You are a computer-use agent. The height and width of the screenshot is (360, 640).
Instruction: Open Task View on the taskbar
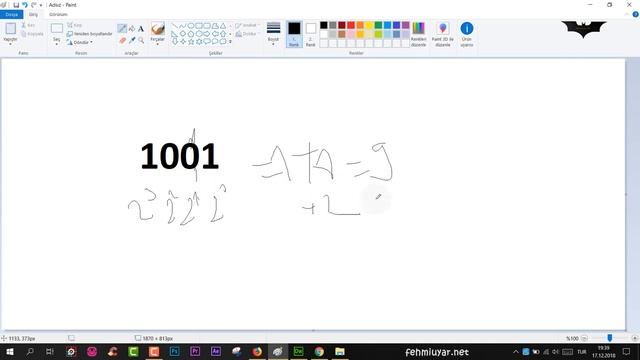[50, 351]
